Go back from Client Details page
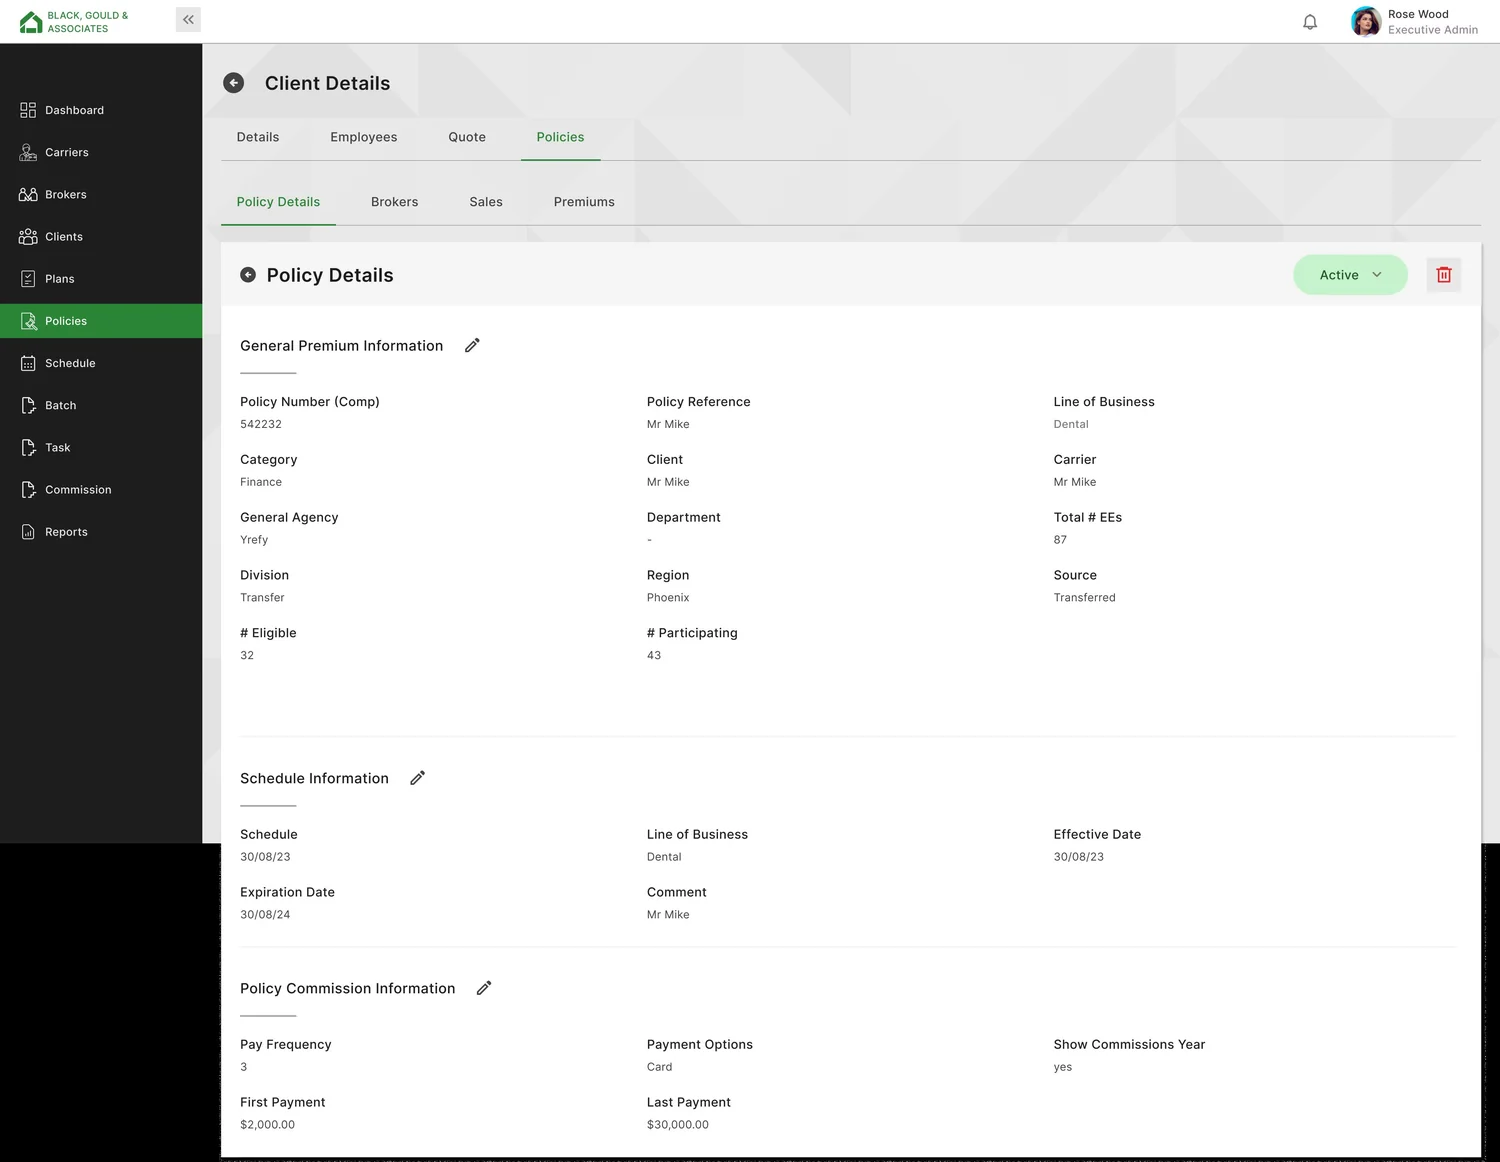Screen dimensions: 1500x1162 click(x=234, y=83)
